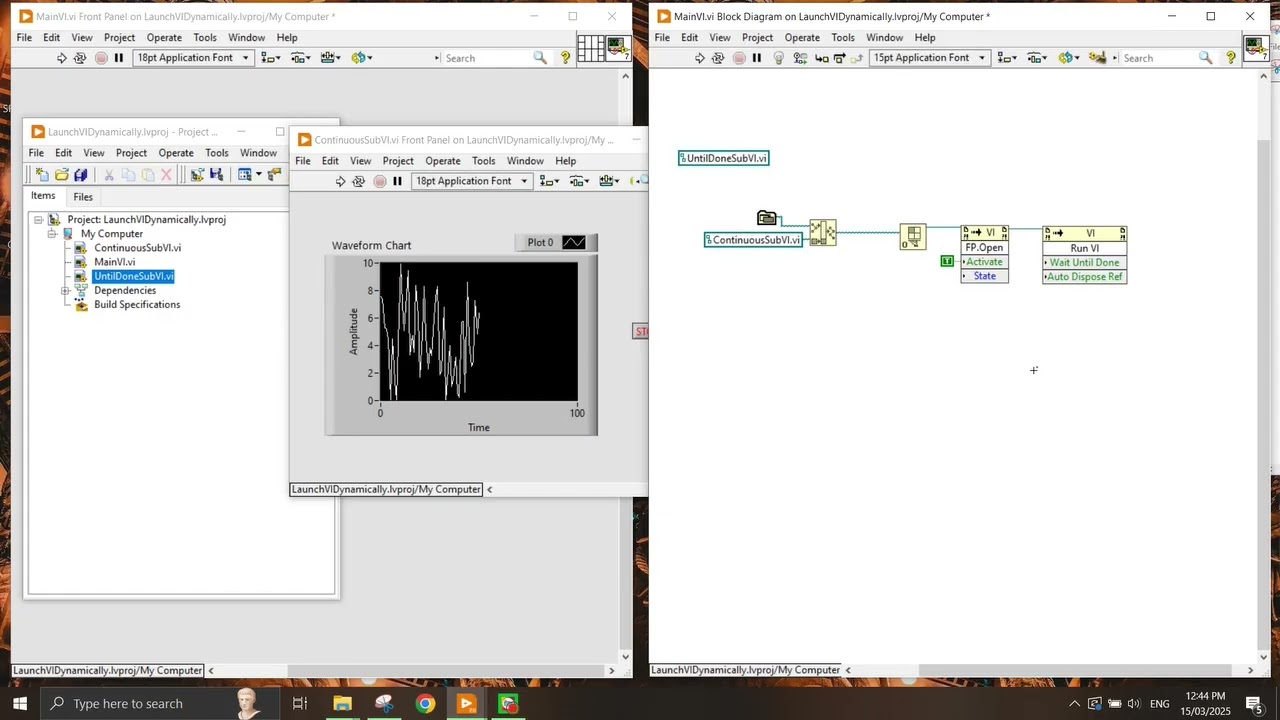This screenshot has width=1280, height=720.
Task: Click Delete (red X) icon in Project Explorer toolbar
Action: 167,175
